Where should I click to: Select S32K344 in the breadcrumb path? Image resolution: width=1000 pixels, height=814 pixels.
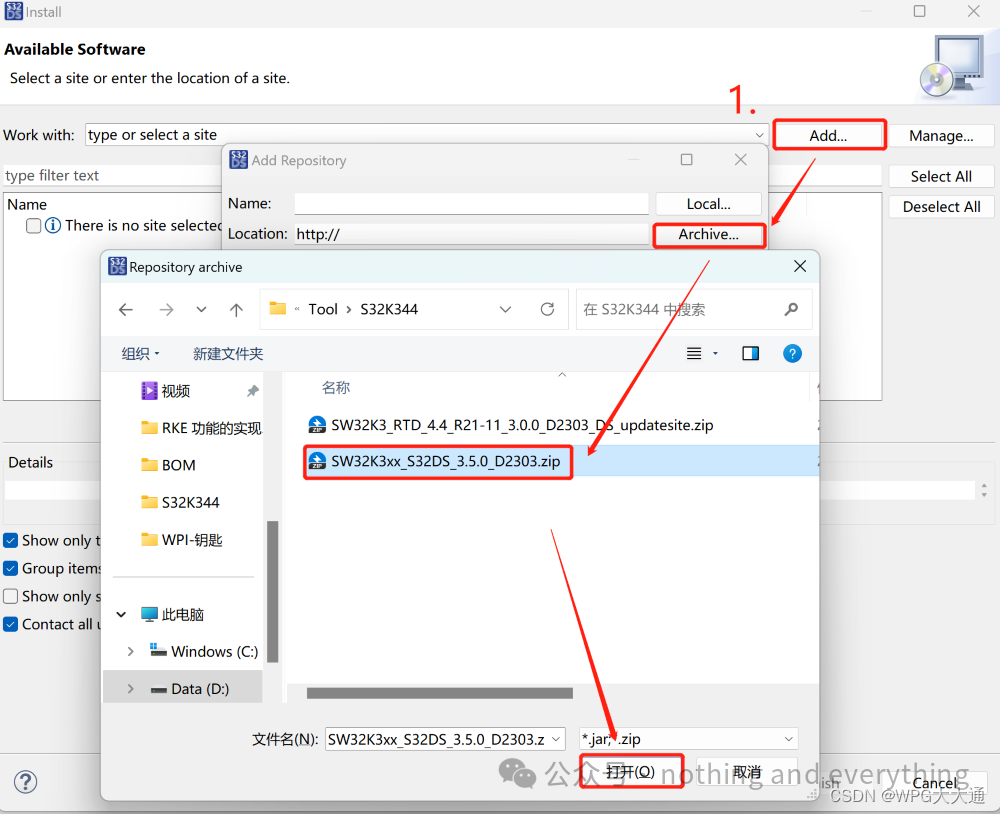389,309
